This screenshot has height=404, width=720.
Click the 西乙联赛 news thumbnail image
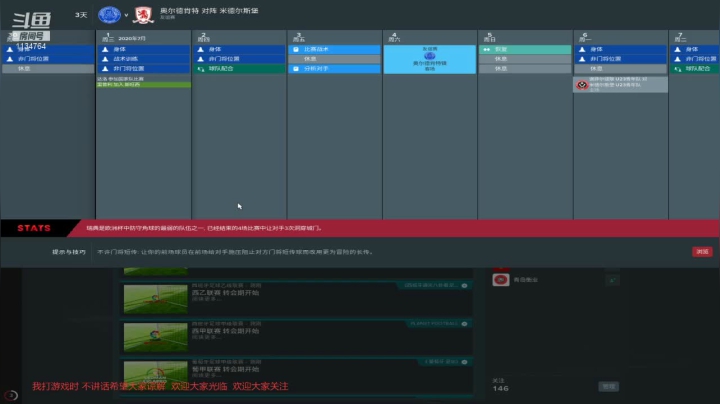pos(156,299)
